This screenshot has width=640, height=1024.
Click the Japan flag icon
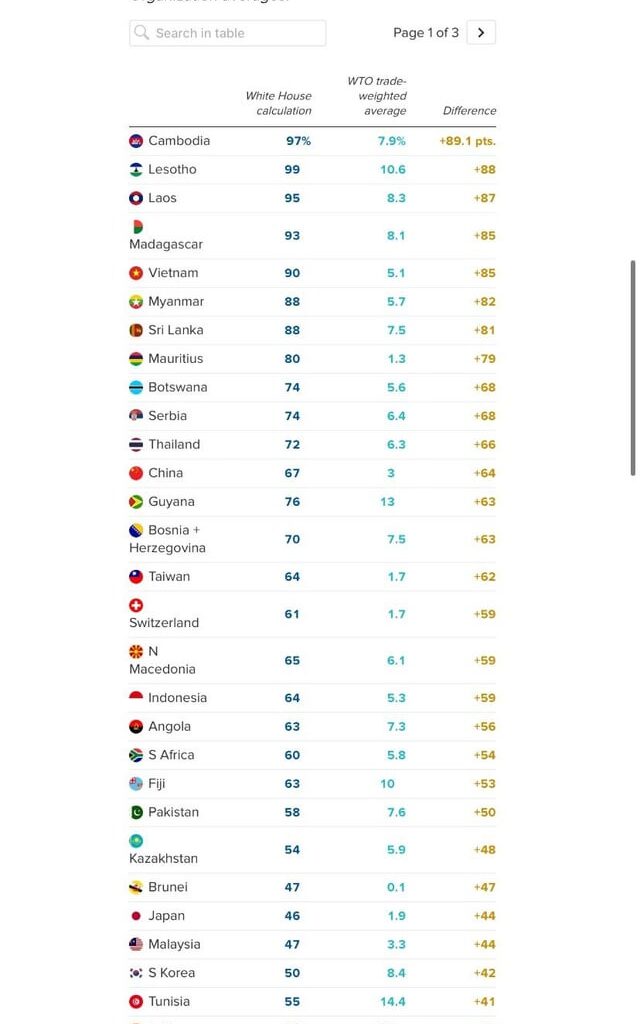(x=136, y=916)
